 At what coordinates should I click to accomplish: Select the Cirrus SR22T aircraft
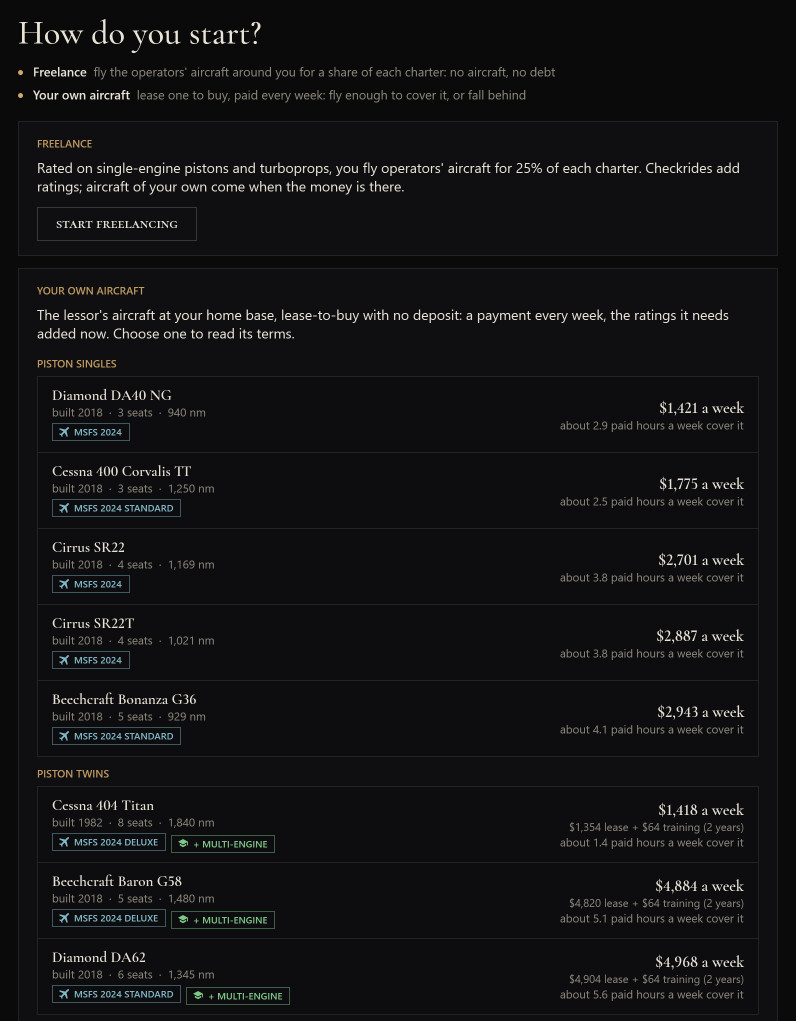[398, 643]
